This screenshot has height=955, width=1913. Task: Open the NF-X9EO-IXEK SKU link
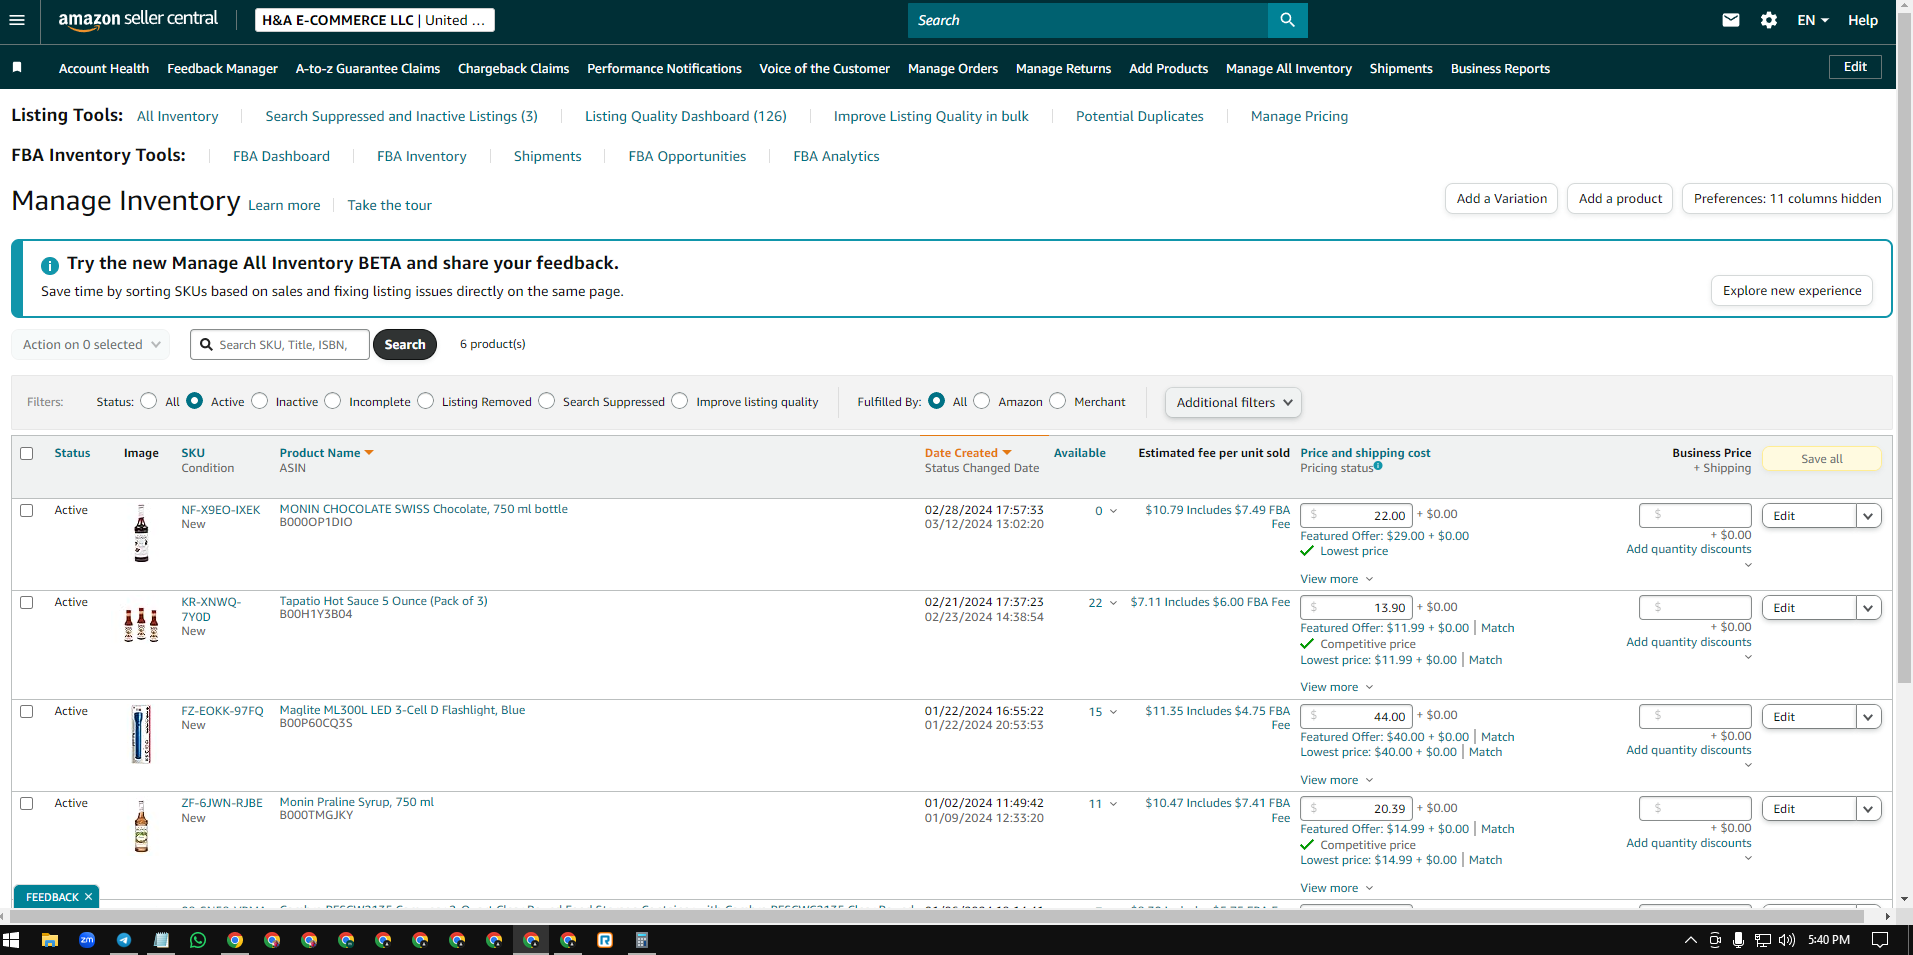220,510
